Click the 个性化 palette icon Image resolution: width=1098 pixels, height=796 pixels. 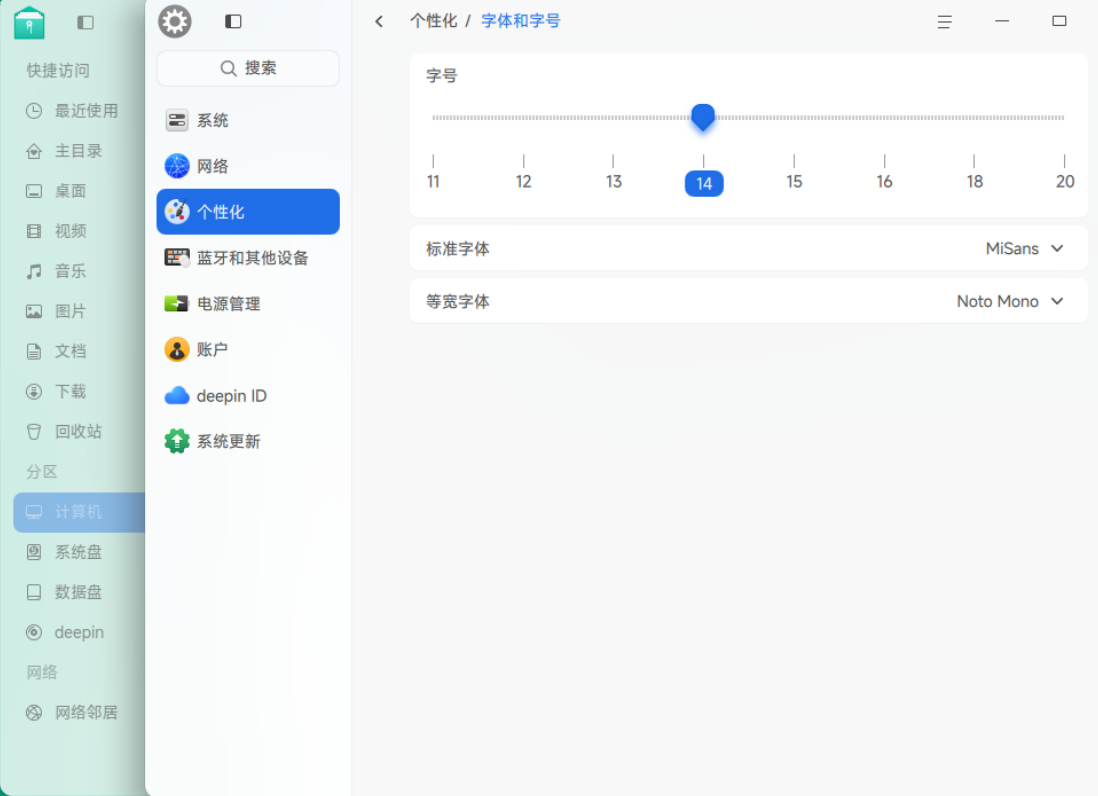pos(176,211)
